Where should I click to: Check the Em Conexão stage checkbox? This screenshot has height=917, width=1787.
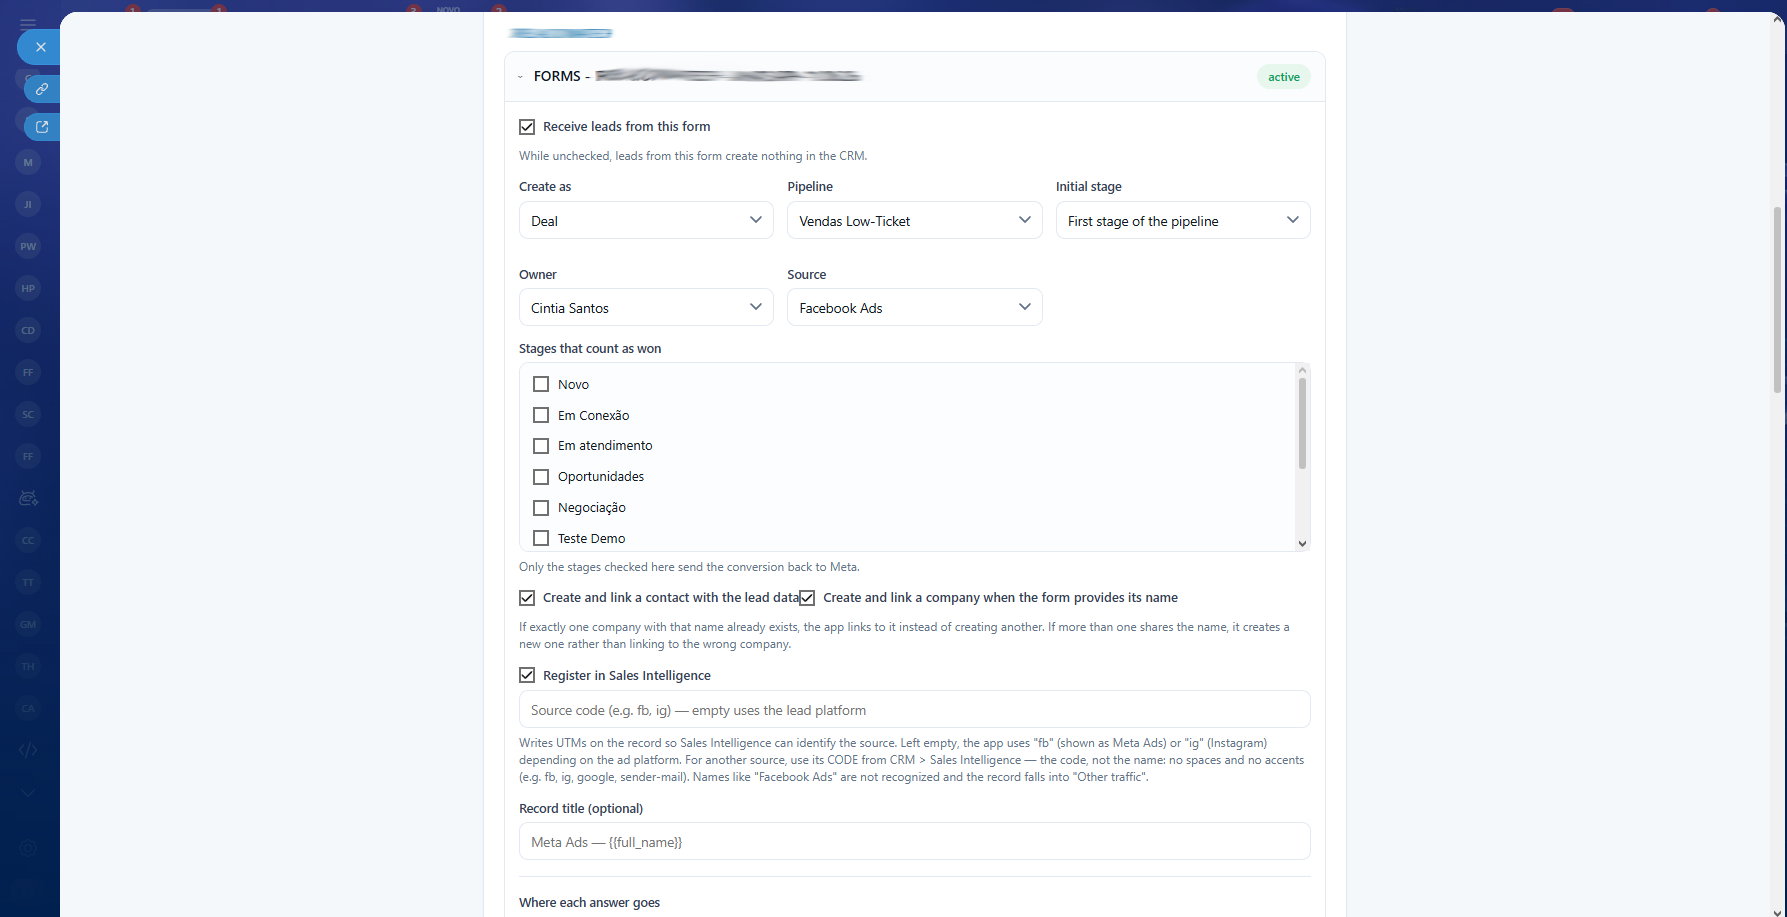point(541,415)
